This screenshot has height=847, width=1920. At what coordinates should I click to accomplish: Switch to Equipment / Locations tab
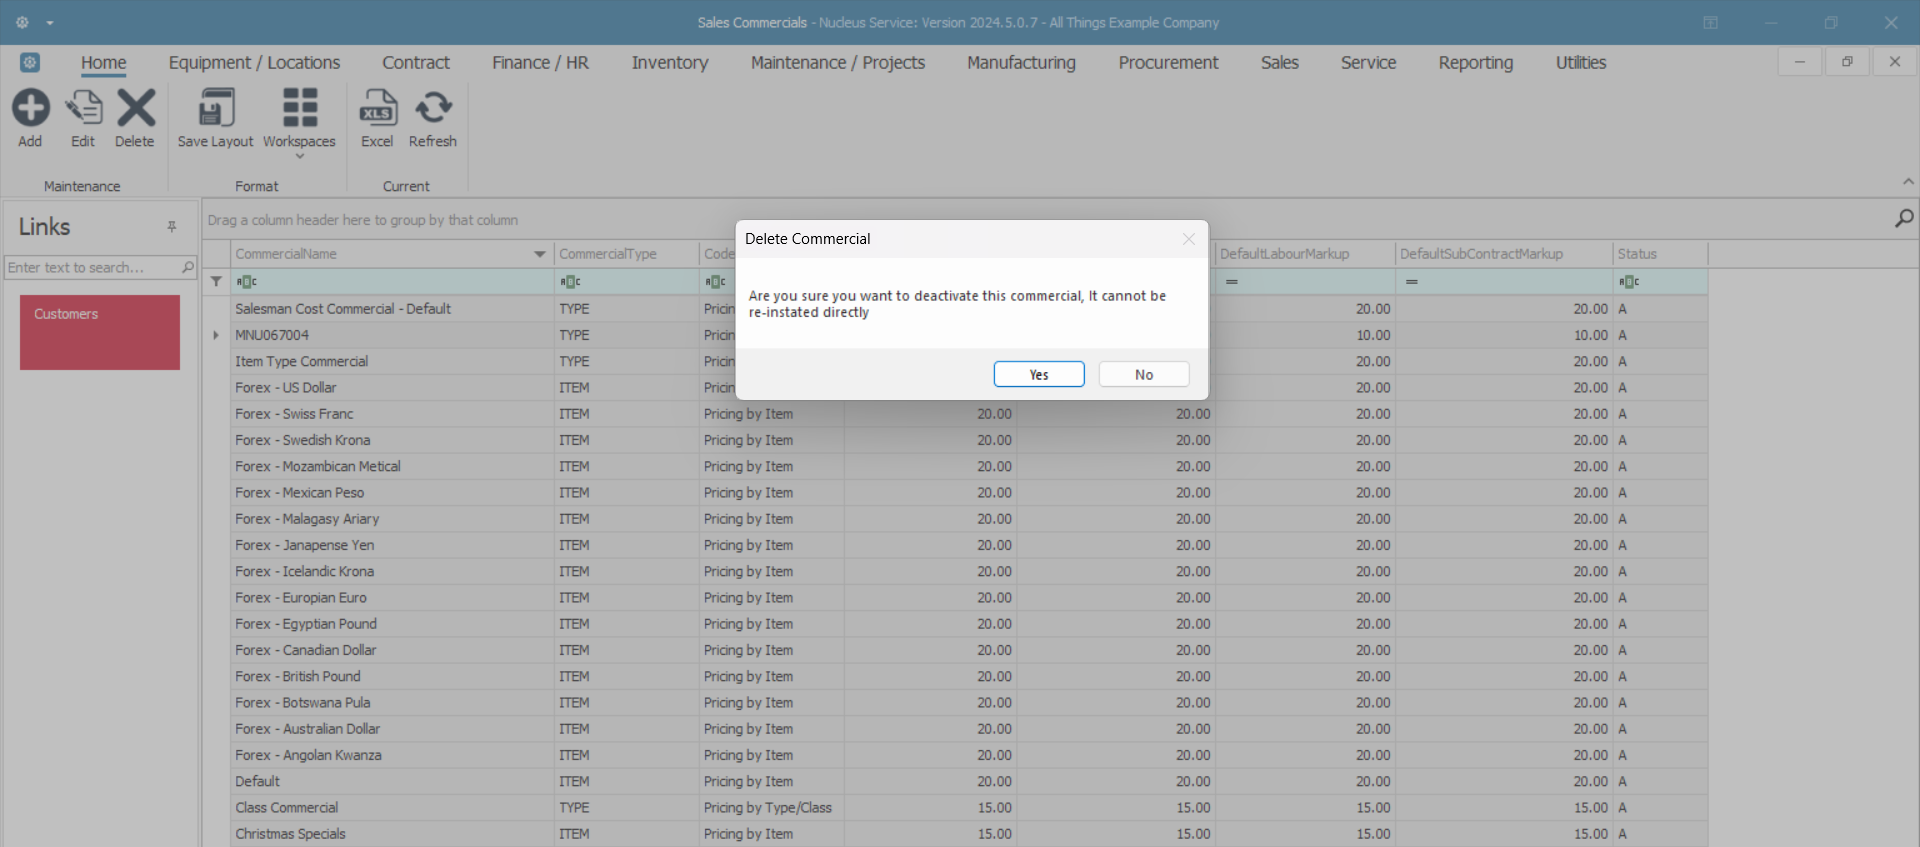coord(254,63)
